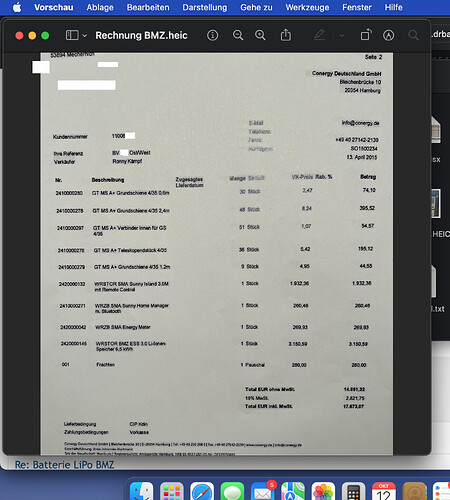The height and width of the screenshot is (500, 450).
Task: Rotate the image with rotate icon
Action: (x=366, y=35)
